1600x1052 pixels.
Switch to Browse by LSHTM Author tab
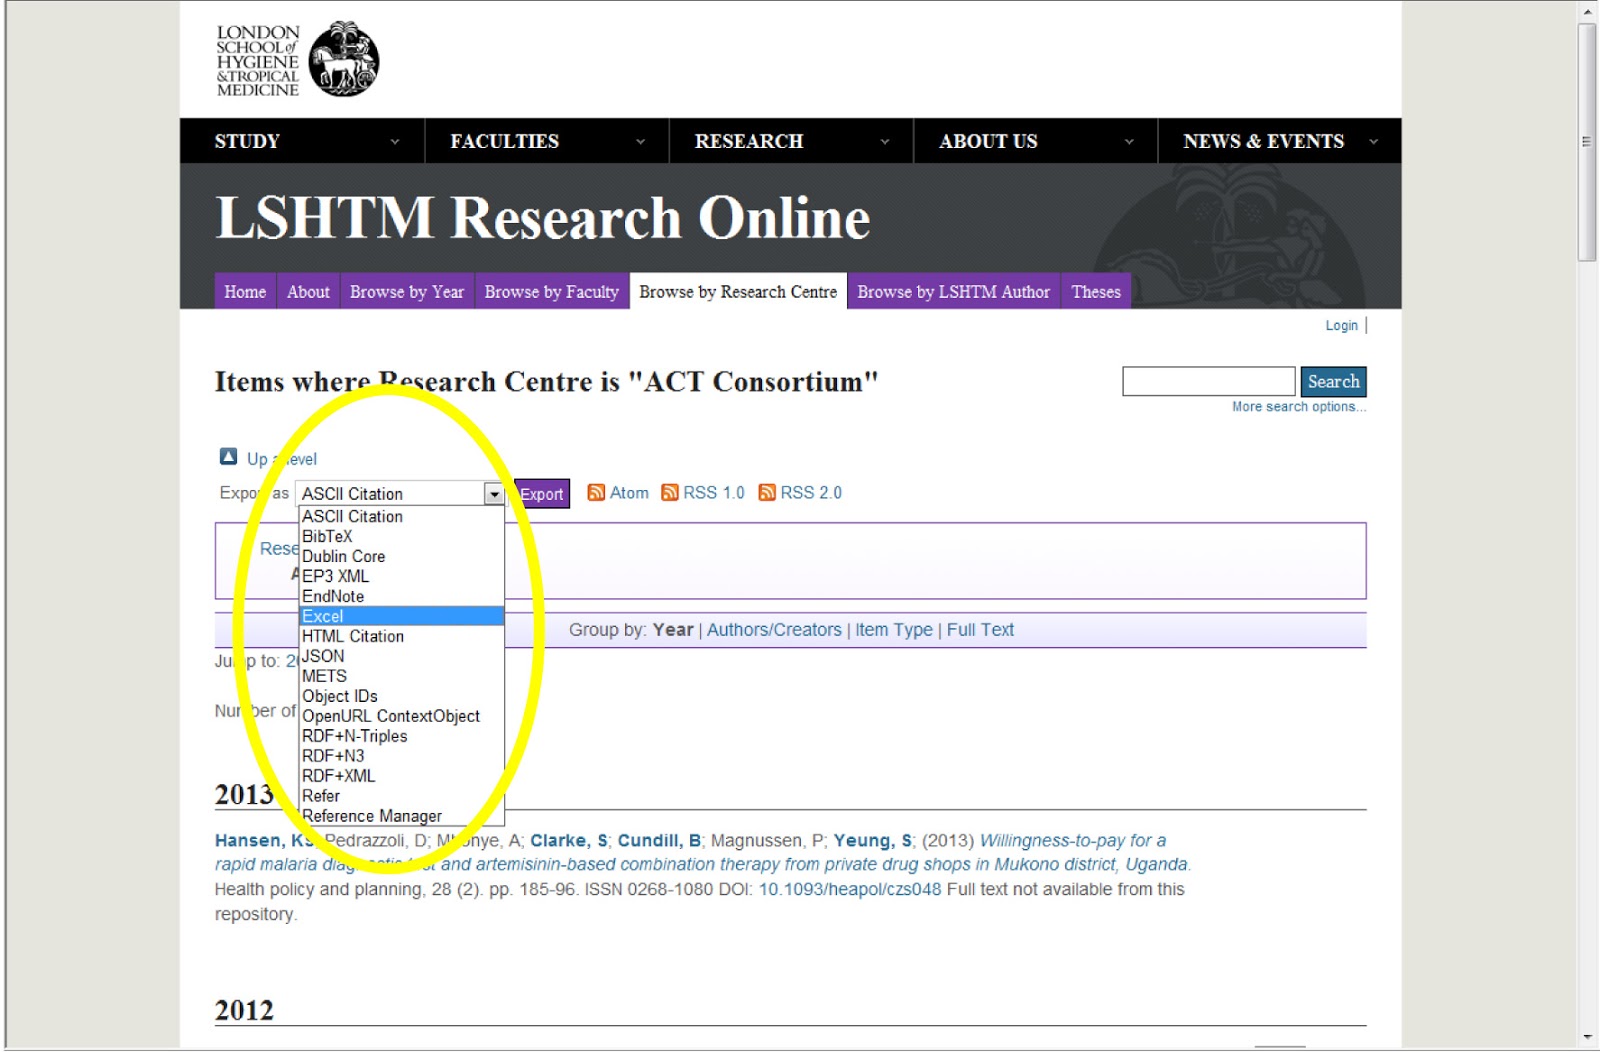tap(954, 291)
